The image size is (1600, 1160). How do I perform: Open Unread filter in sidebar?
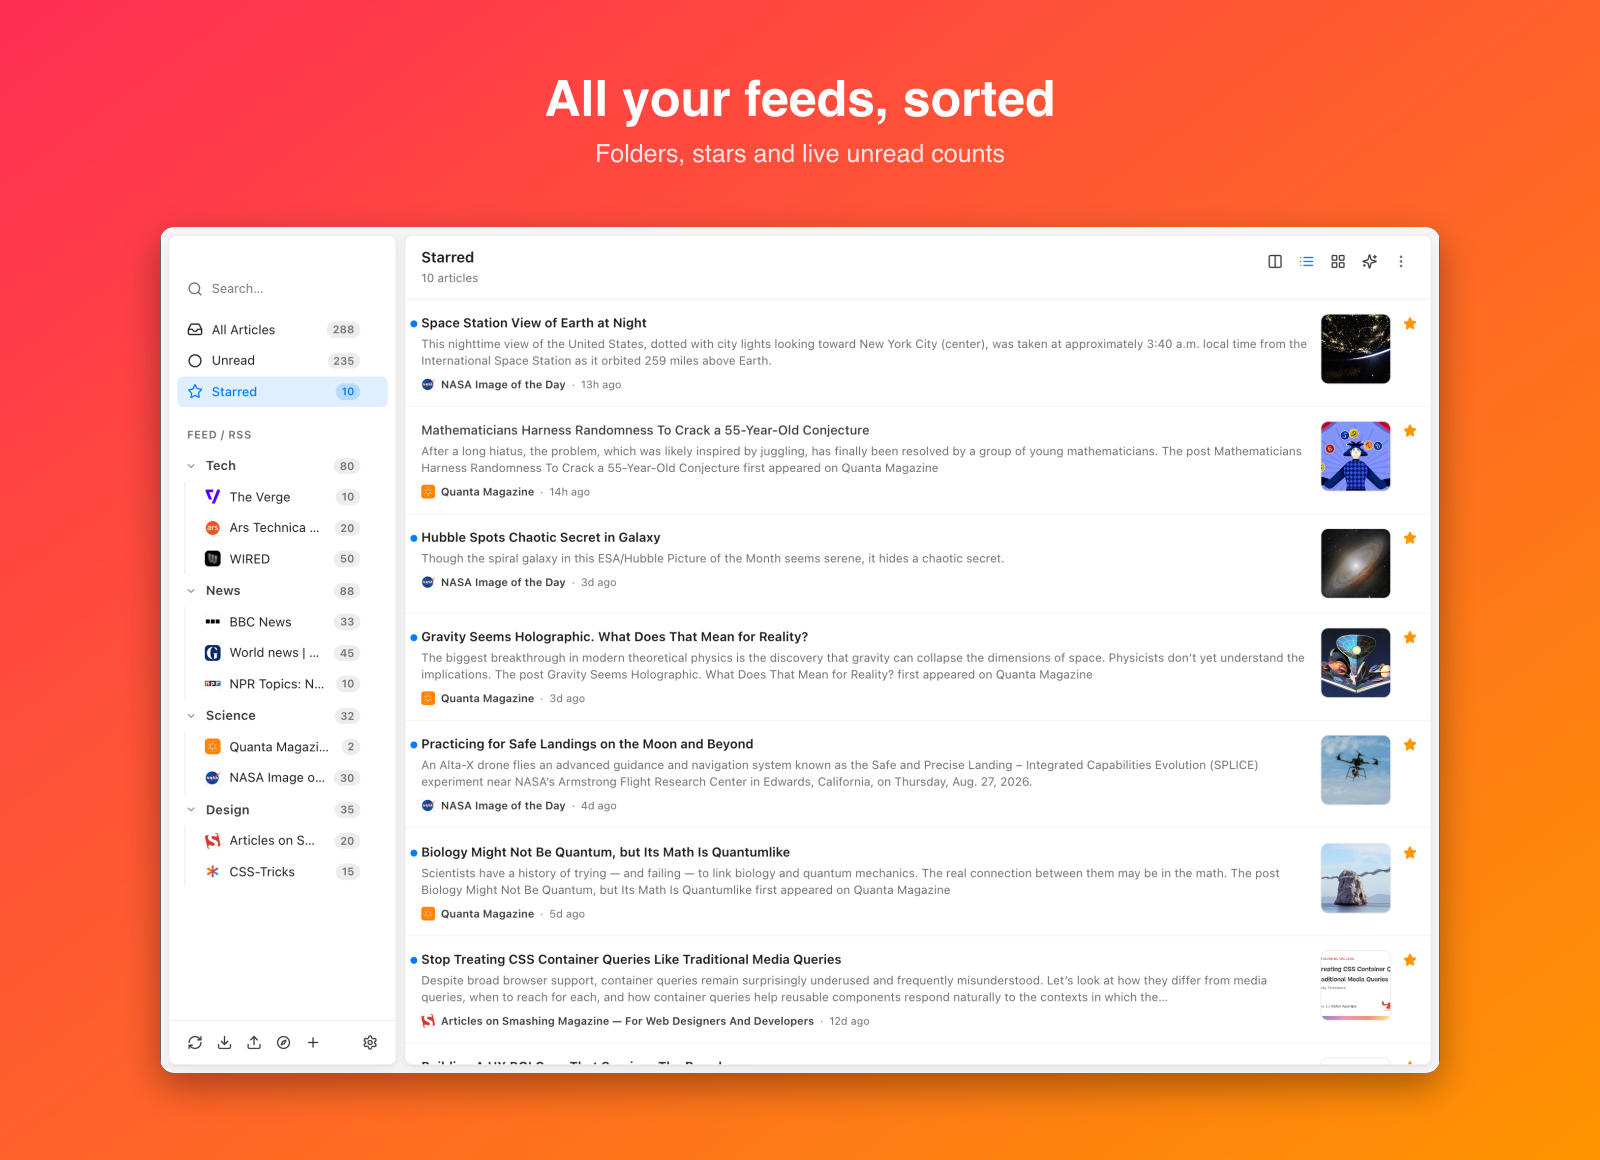point(282,361)
